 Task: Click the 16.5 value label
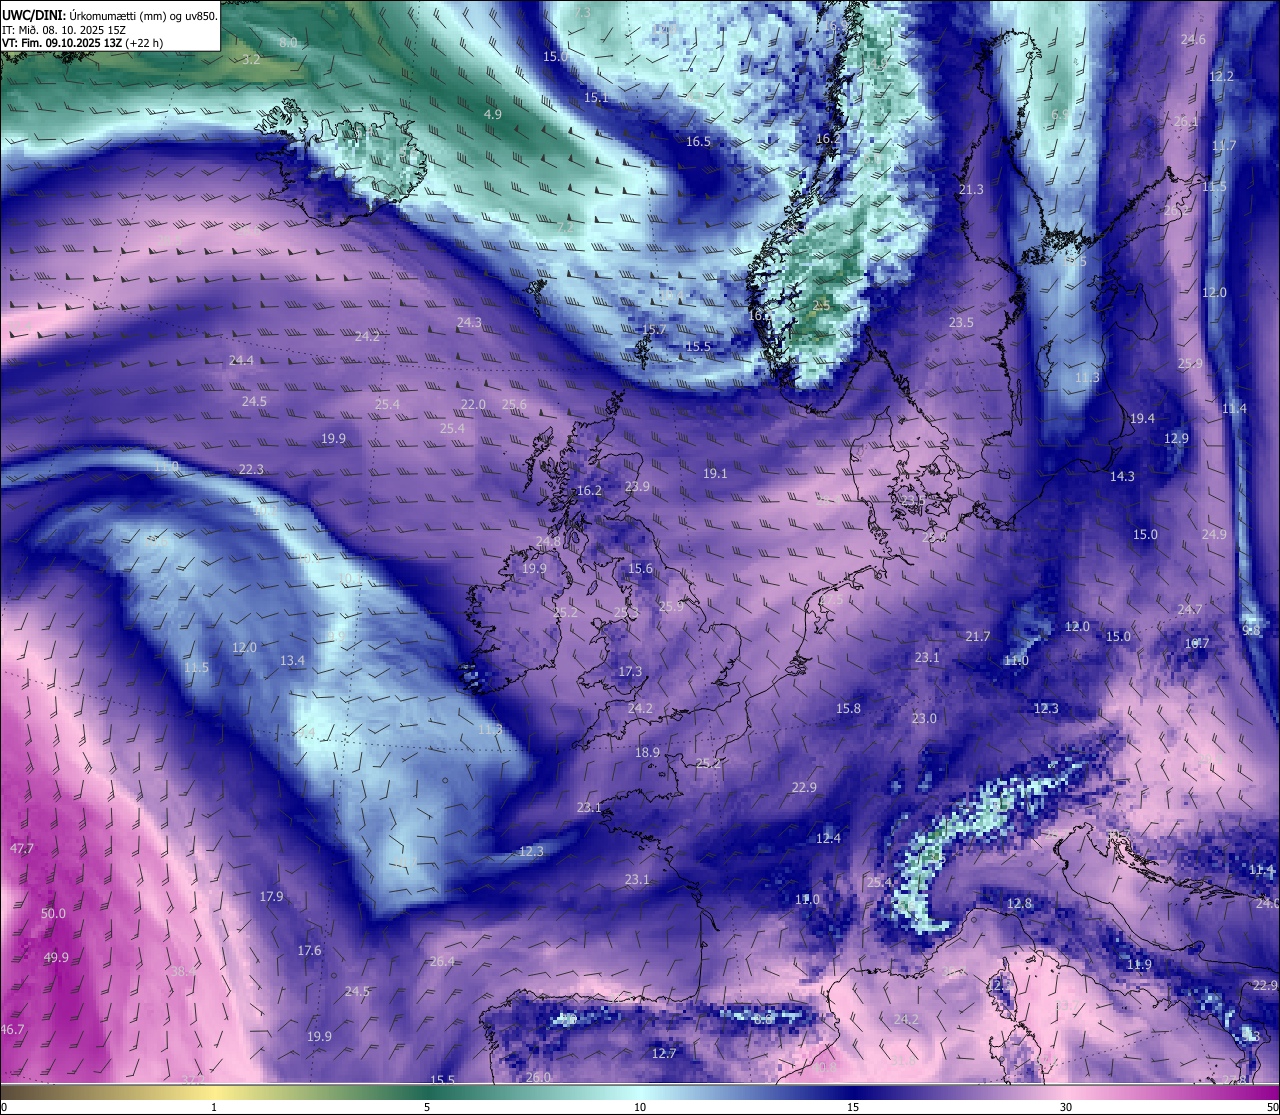(x=698, y=142)
